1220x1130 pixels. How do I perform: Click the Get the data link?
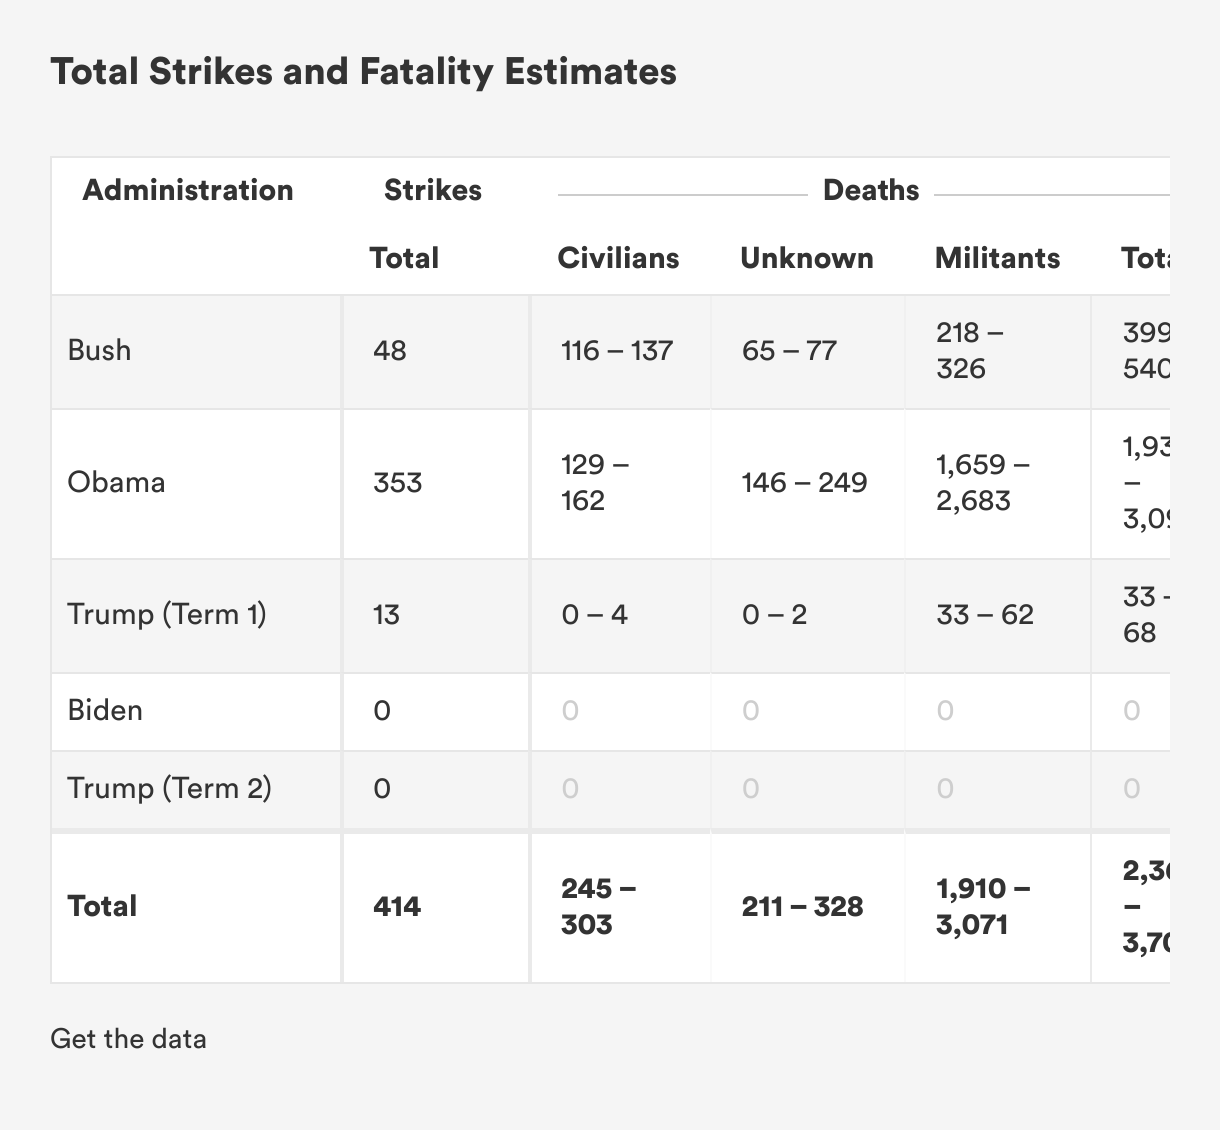(128, 1039)
